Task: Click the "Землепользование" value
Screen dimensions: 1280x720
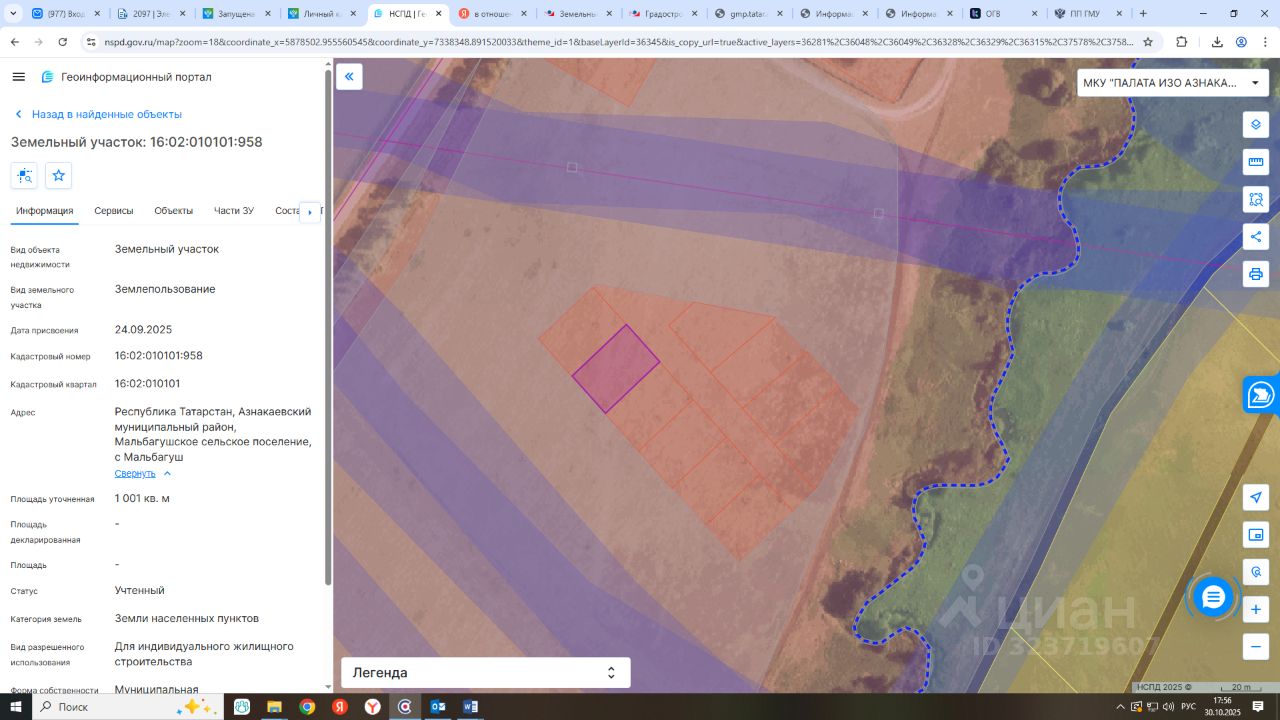Action: pyautogui.click(x=165, y=290)
